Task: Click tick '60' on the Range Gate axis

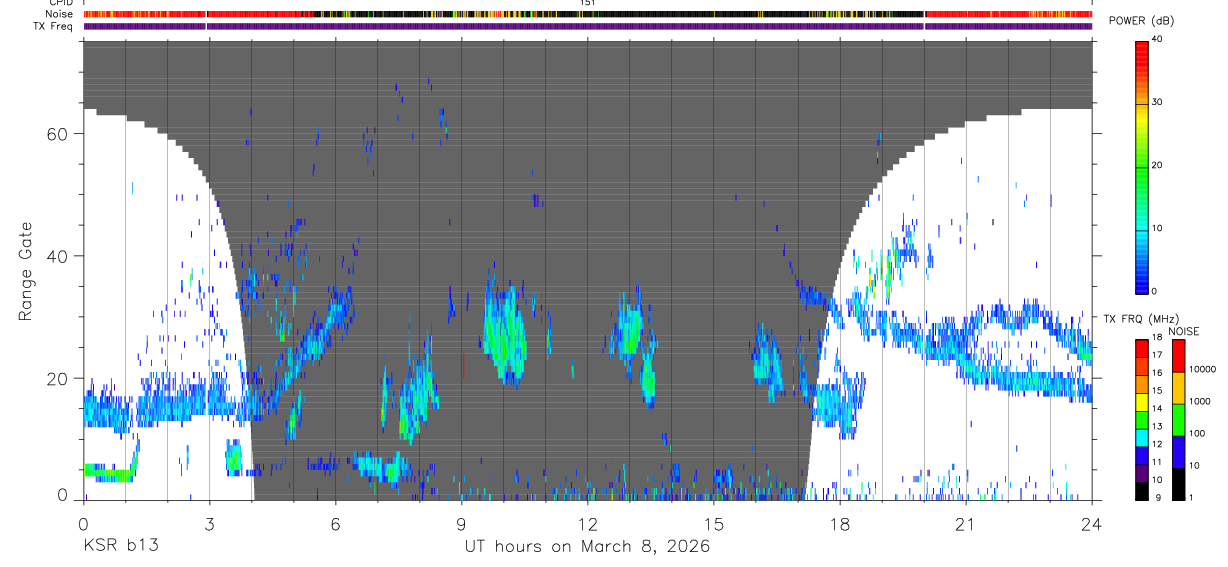Action: [58, 134]
